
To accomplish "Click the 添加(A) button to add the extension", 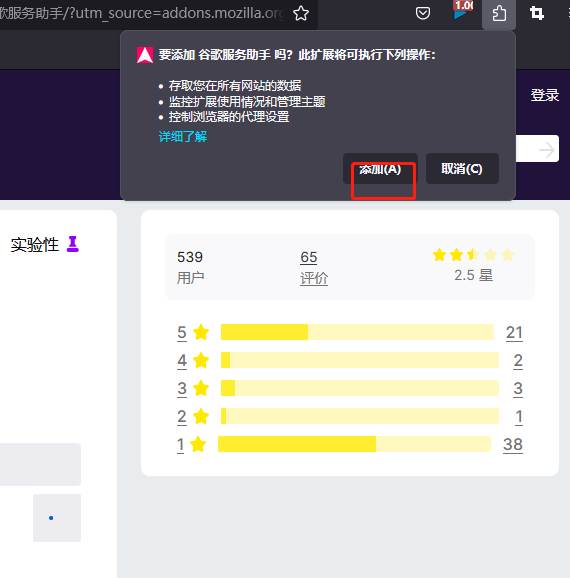I will [380, 169].
